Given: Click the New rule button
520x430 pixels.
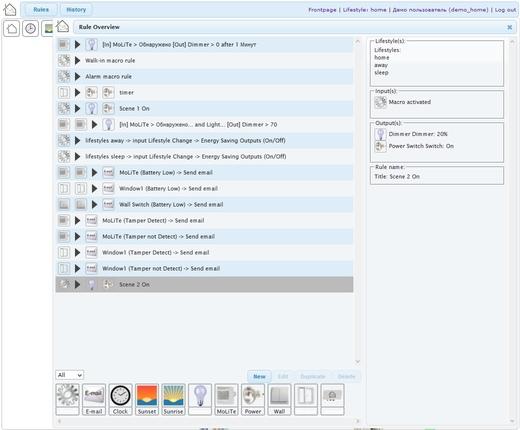Looking at the screenshot, I should click(x=259, y=377).
